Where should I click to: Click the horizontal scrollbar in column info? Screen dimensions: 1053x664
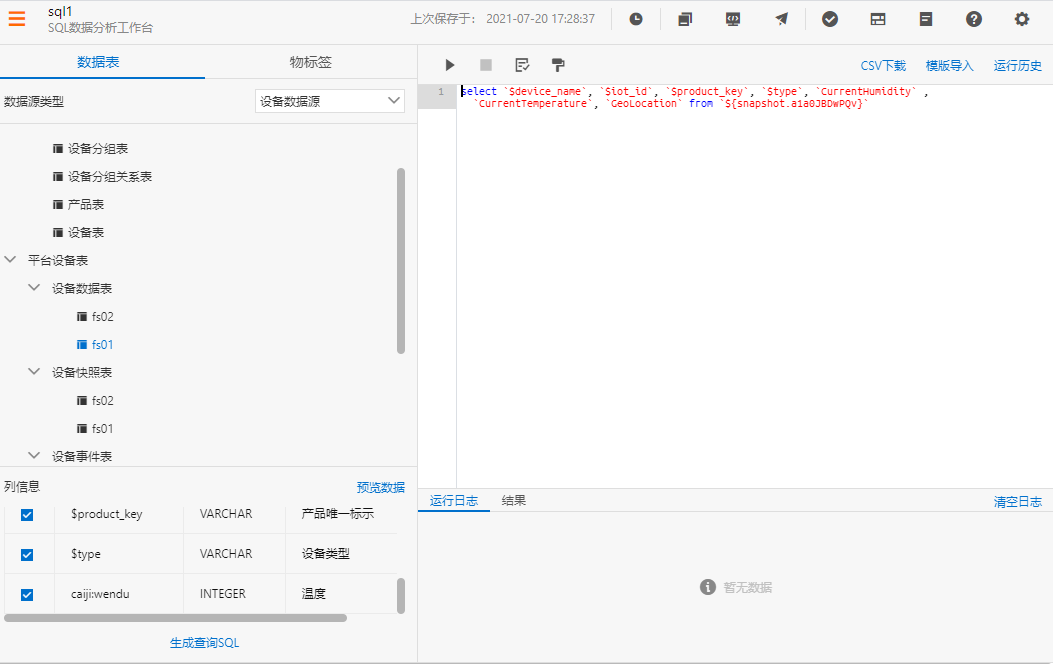175,619
